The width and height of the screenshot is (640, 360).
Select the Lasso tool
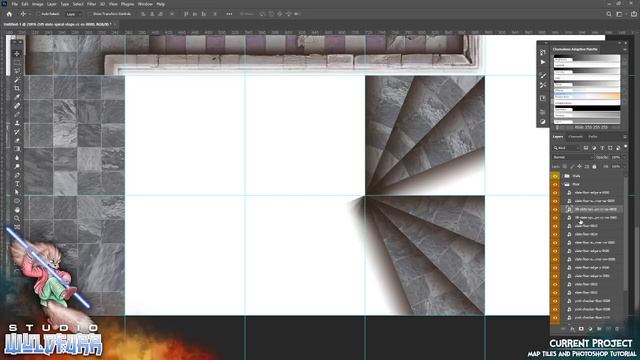click(17, 71)
